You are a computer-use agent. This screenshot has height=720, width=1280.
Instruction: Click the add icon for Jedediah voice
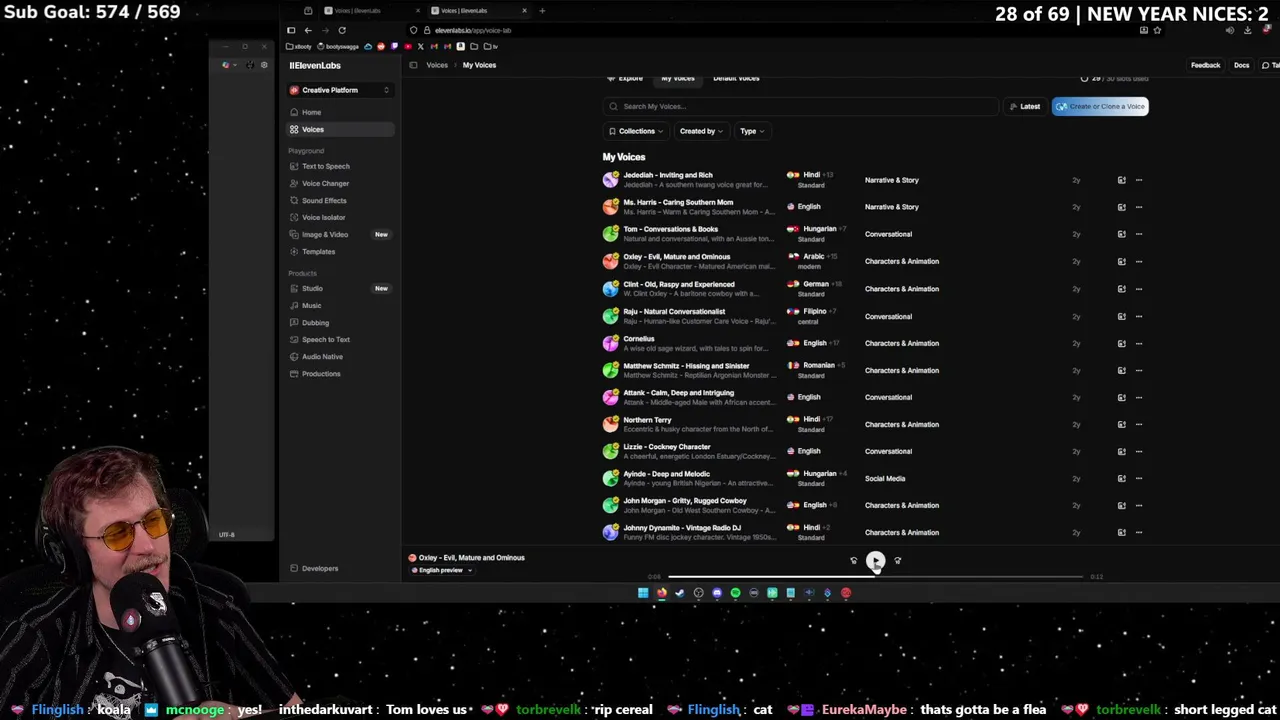tap(1121, 180)
